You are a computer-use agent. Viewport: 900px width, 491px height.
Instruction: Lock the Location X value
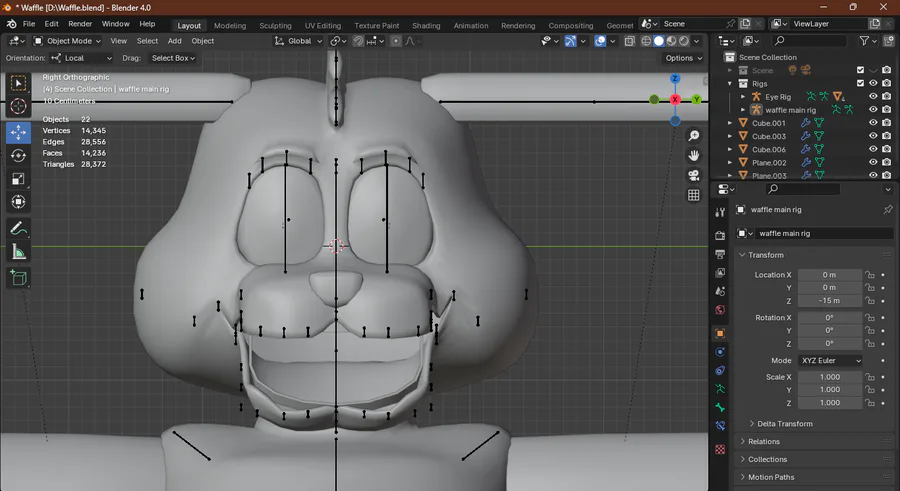tap(870, 275)
